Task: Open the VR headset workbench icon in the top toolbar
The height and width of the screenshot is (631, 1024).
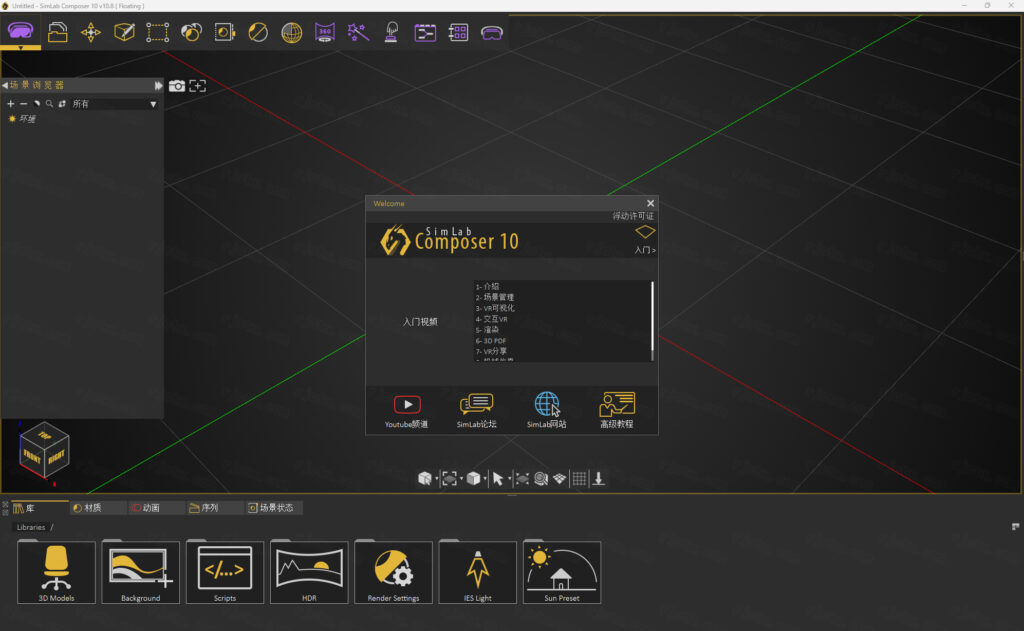Action: point(20,31)
